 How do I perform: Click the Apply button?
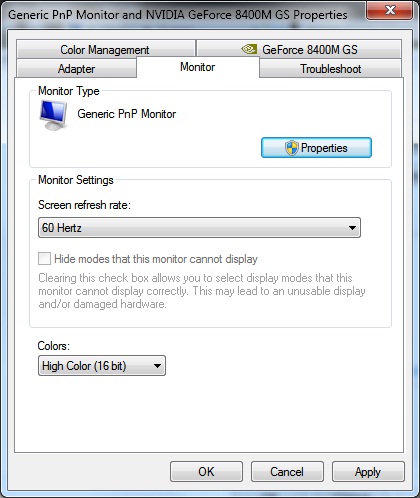(368, 472)
